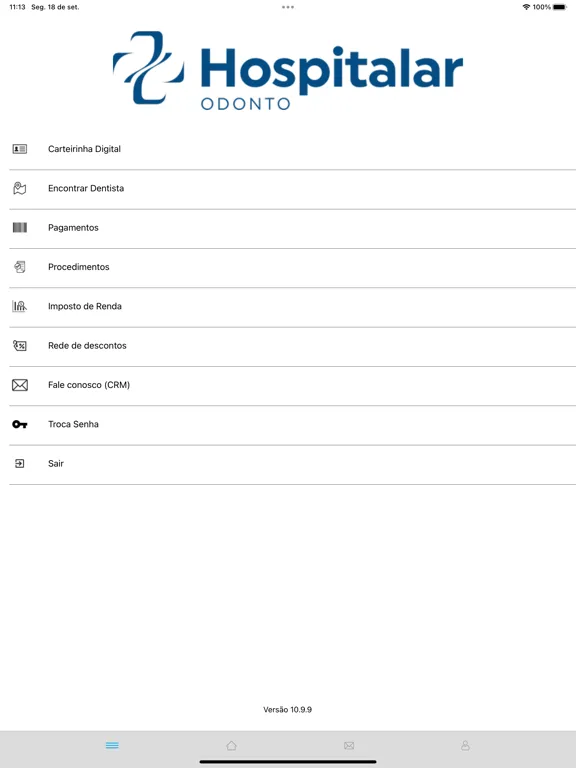
Task: Tap the map pin icon beside Encontrar Dentista
Action: click(x=20, y=188)
